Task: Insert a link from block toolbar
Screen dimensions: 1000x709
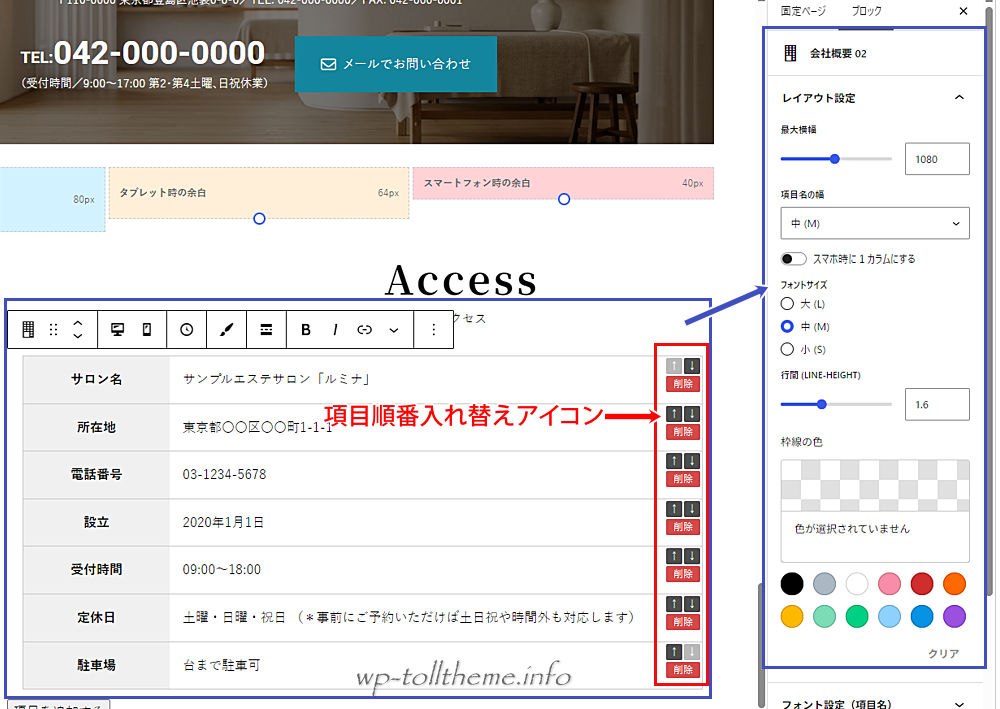Action: (365, 330)
